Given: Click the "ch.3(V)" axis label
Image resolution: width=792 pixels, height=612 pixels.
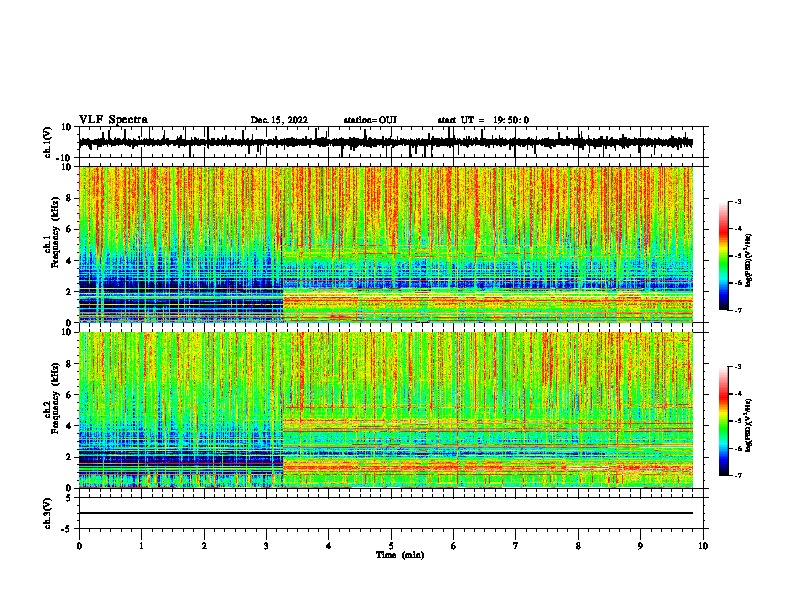Looking at the screenshot, I should (48, 513).
